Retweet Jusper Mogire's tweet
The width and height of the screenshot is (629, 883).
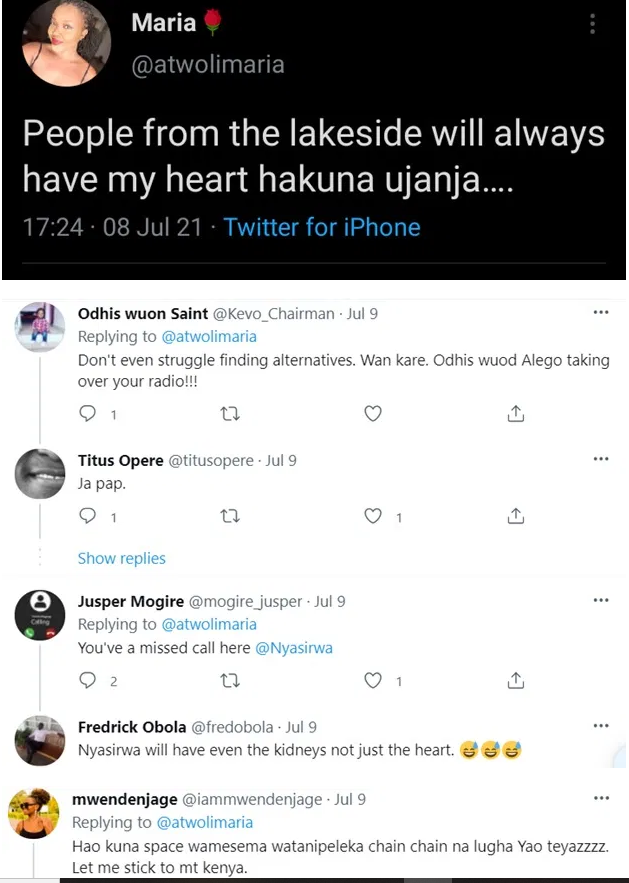click(x=230, y=681)
